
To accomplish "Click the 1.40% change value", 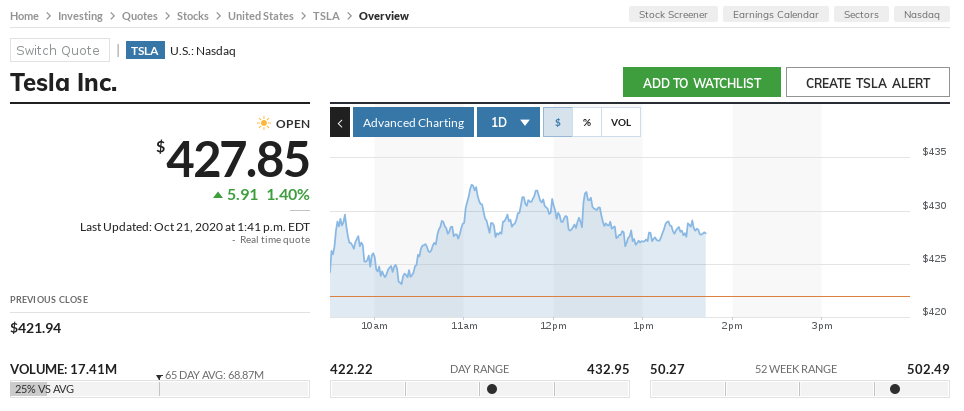I will coord(288,195).
